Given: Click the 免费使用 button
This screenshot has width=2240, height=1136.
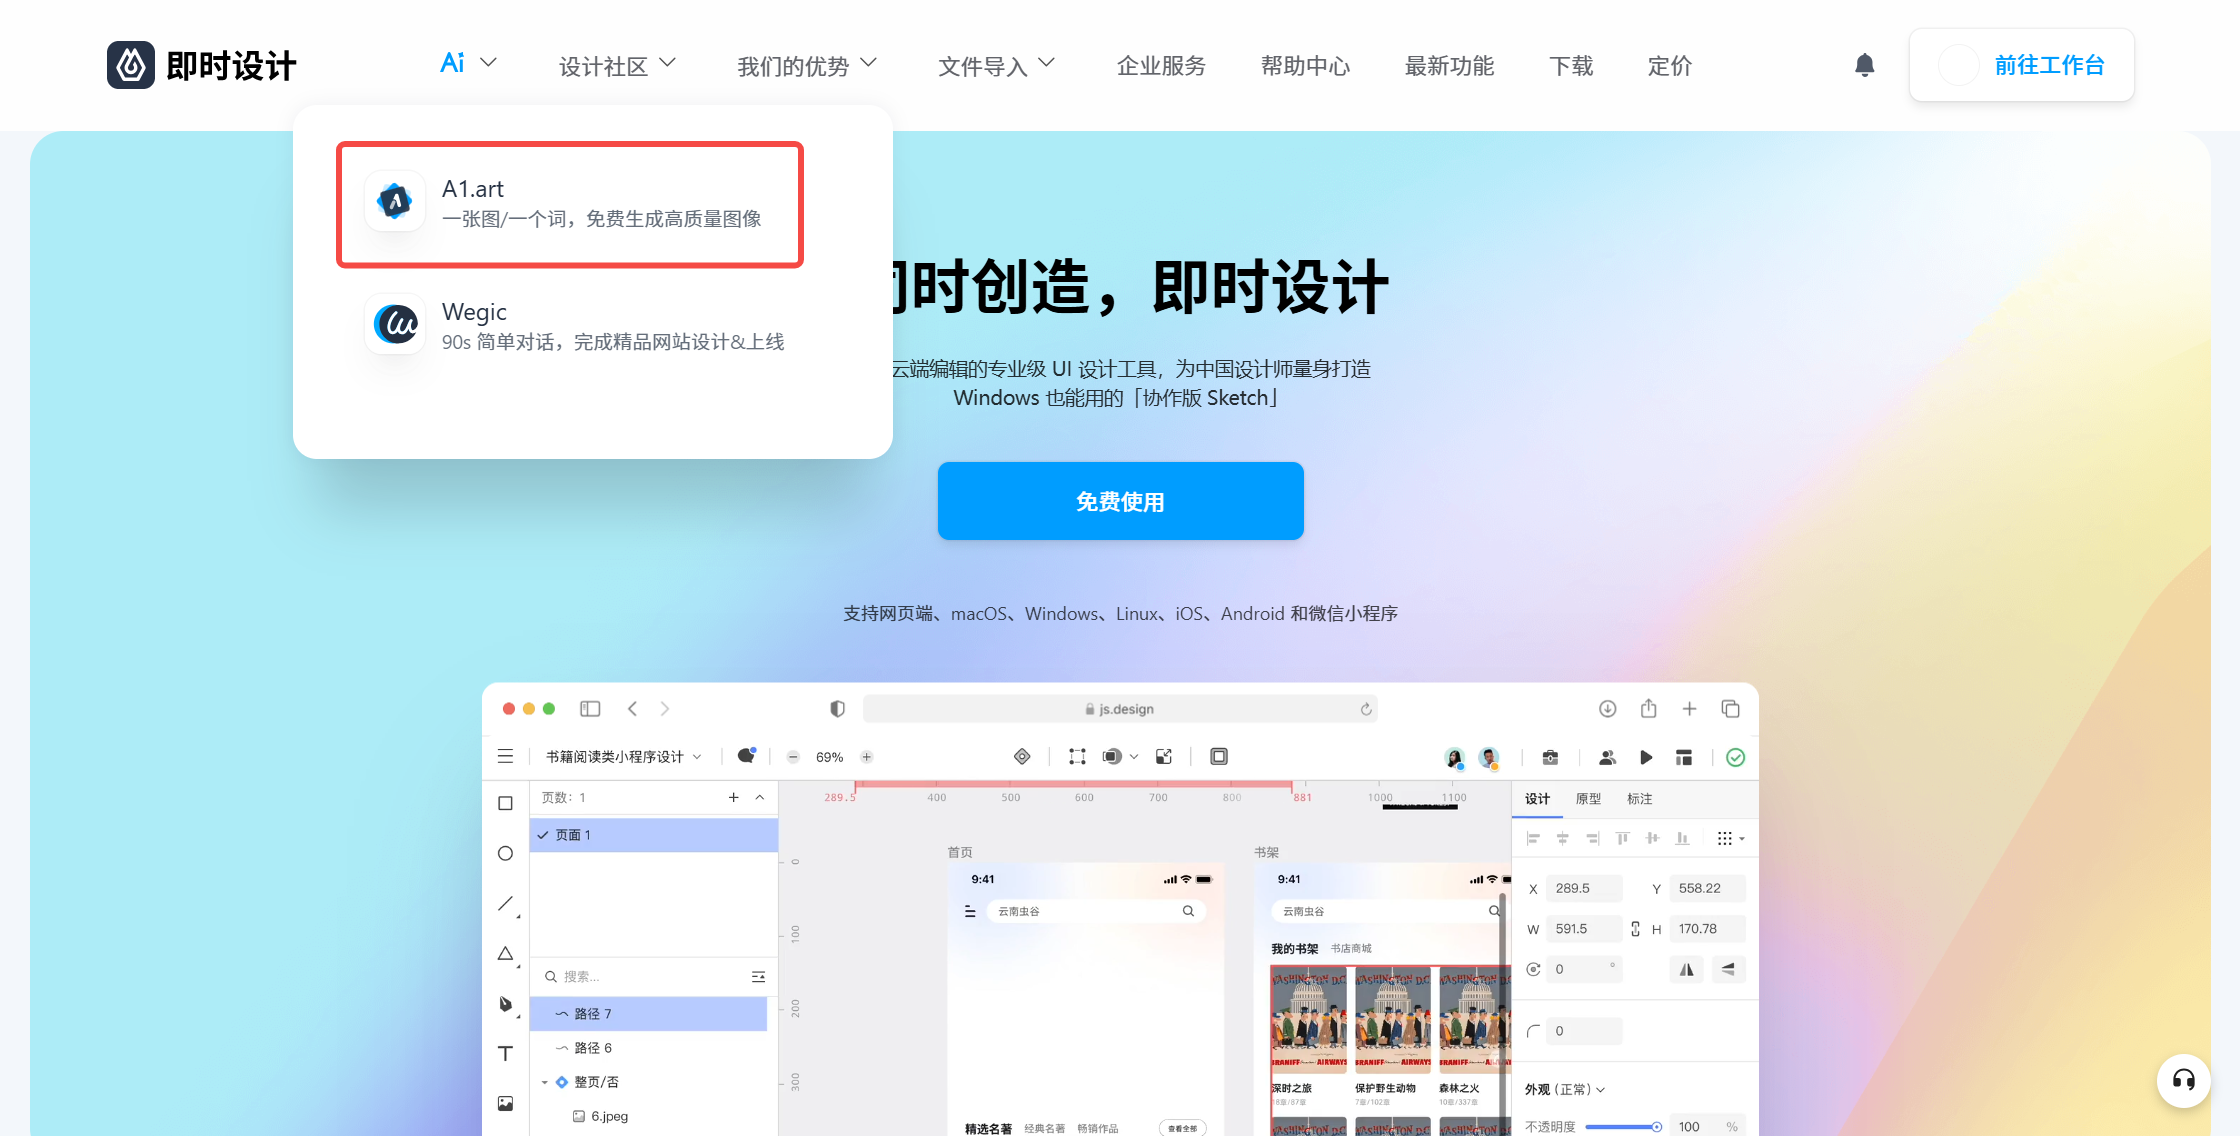Looking at the screenshot, I should coord(1120,501).
